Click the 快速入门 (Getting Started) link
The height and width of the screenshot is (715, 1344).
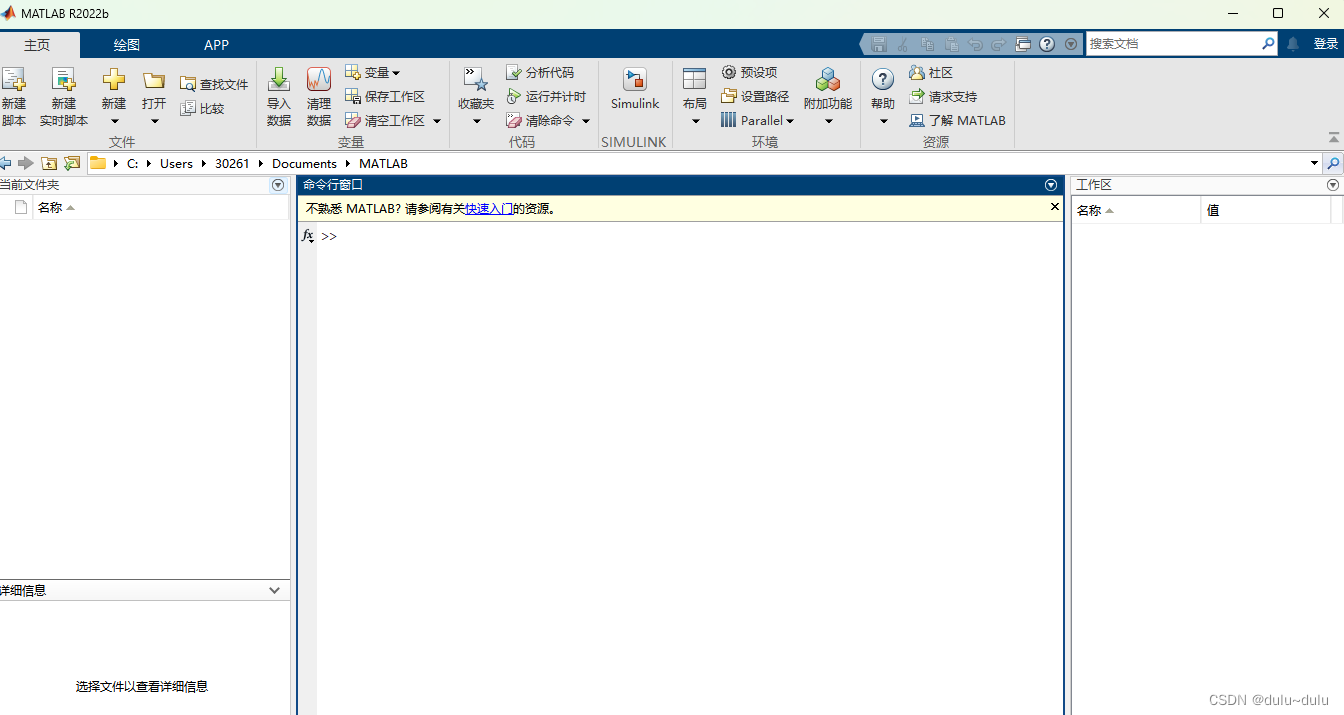489,209
